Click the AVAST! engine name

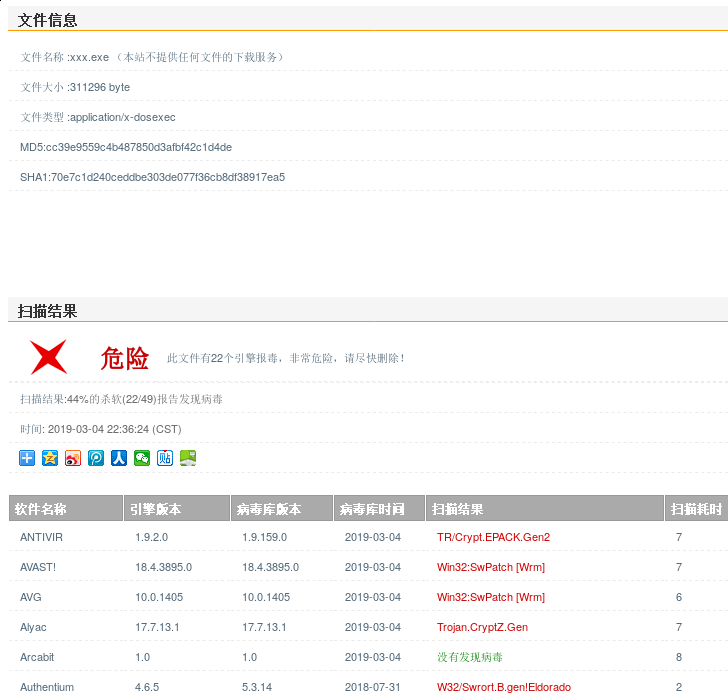pos(38,567)
